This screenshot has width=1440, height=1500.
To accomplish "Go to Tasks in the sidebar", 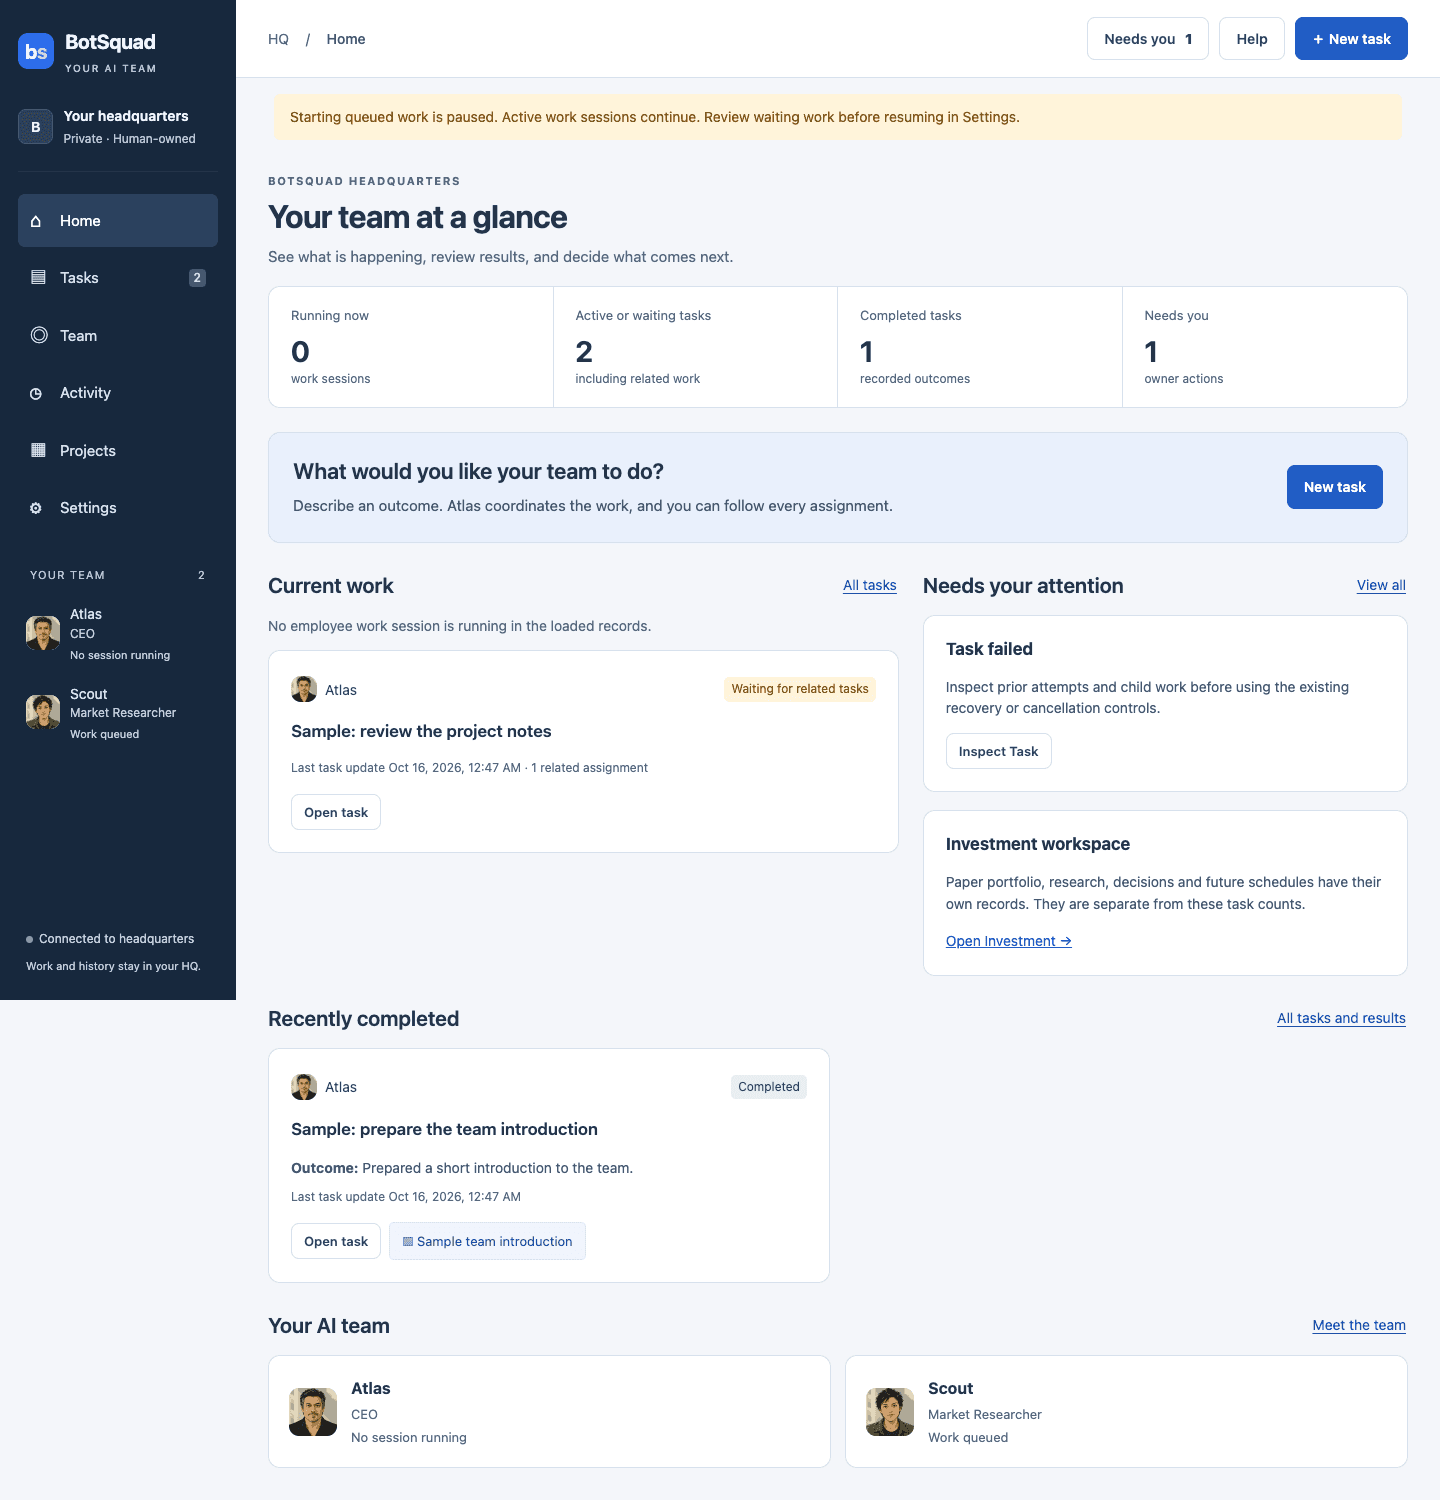I will click(118, 278).
